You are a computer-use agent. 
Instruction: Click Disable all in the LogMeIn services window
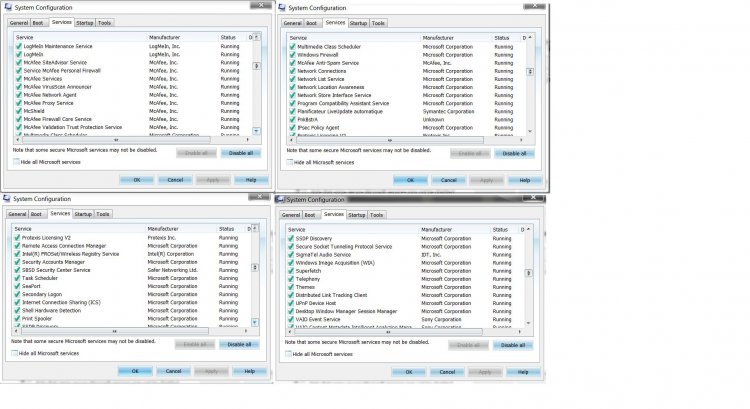click(241, 153)
